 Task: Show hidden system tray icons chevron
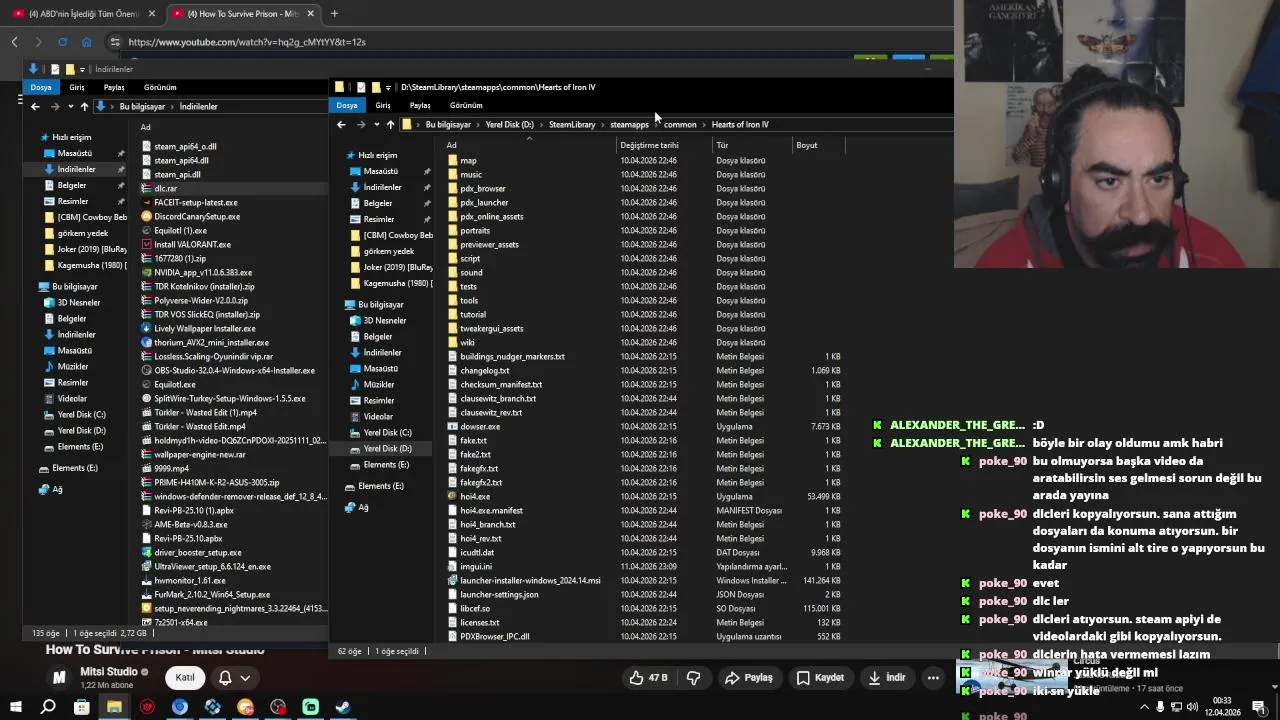1144,707
